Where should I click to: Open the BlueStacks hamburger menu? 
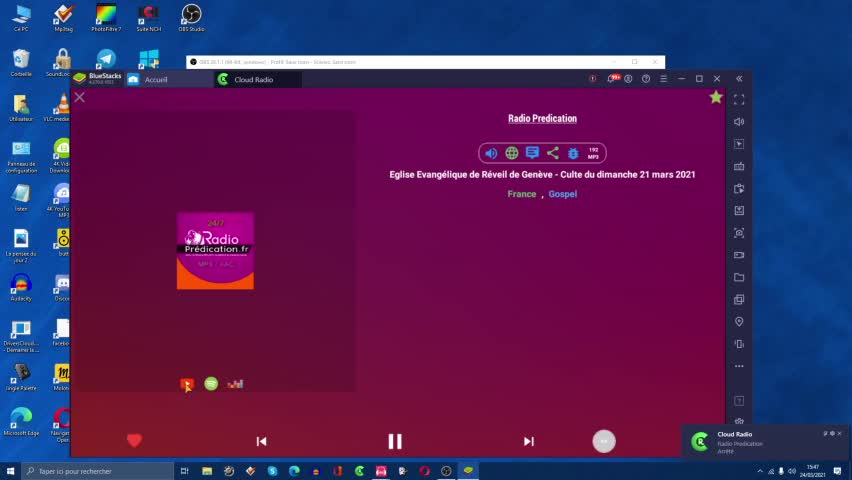click(x=663, y=79)
